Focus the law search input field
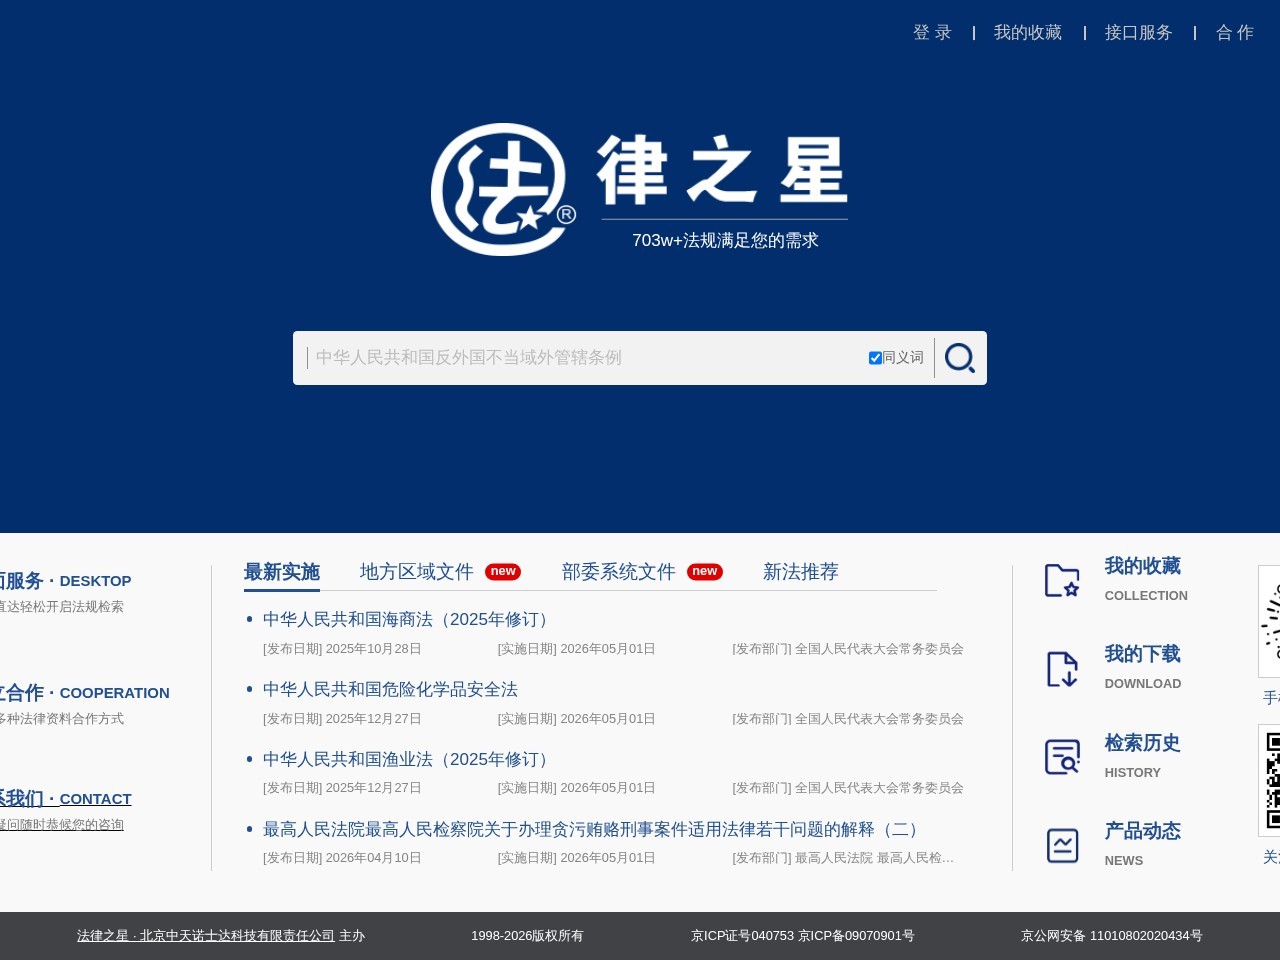Viewport: 1280px width, 960px height. pos(585,358)
